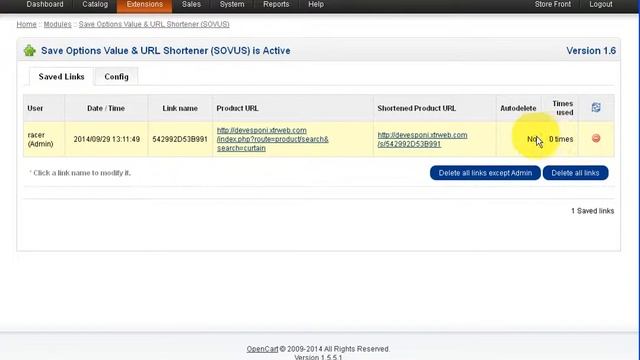Image resolution: width=640 pixels, height=360 pixels.
Task: Go to Store Front
Action: pyautogui.click(x=553, y=4)
